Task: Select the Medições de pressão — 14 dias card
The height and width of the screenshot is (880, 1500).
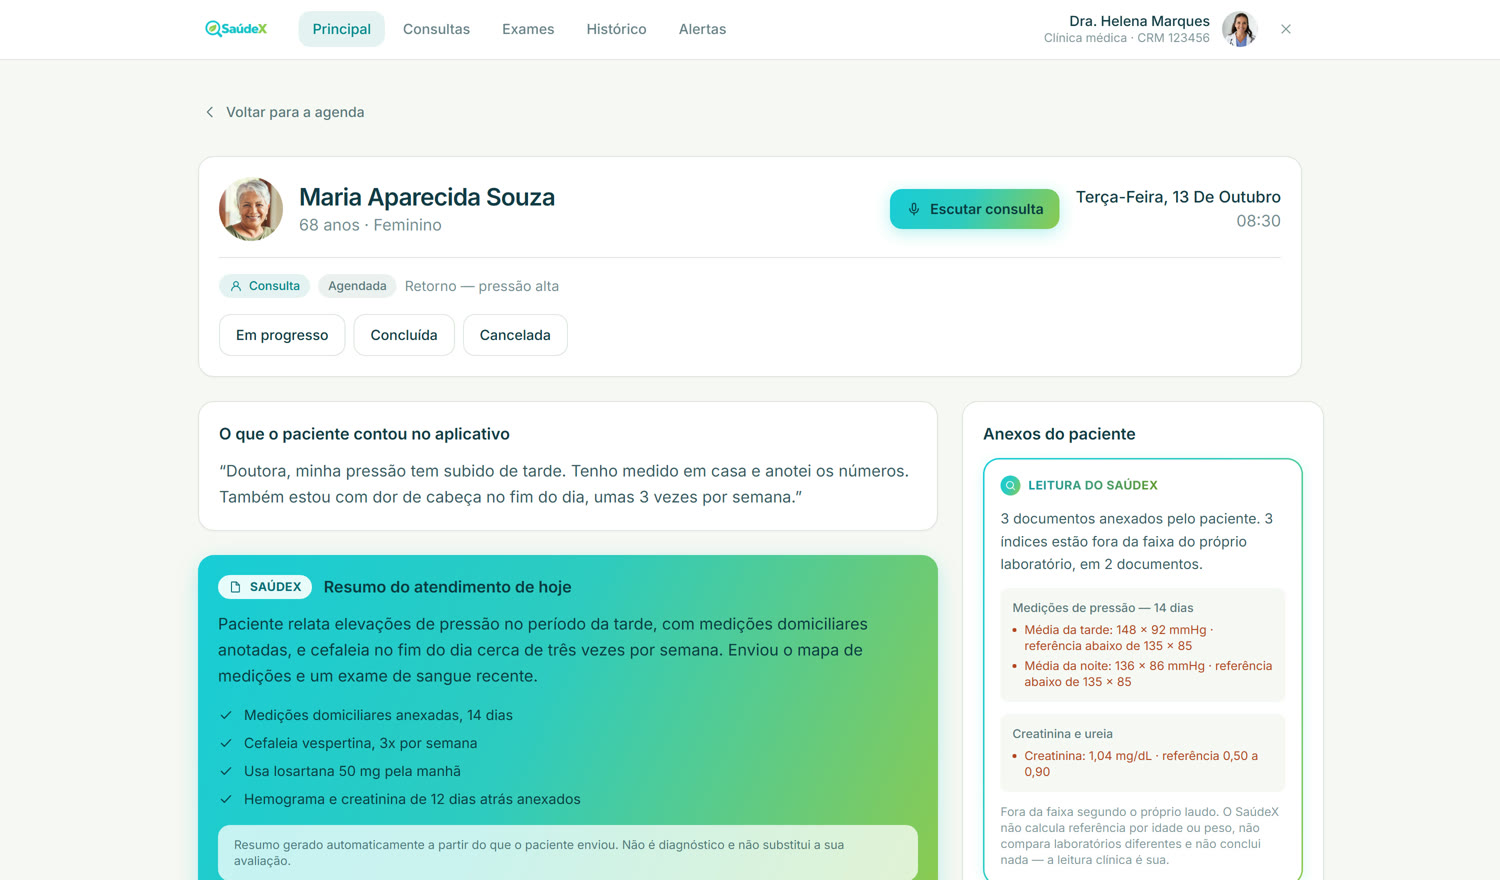Action: pos(1143,645)
